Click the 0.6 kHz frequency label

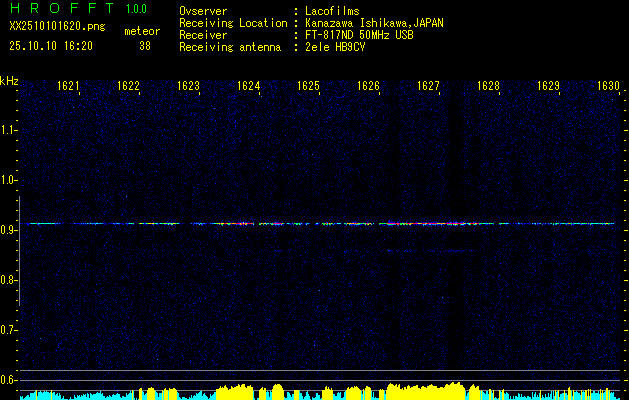(9, 379)
